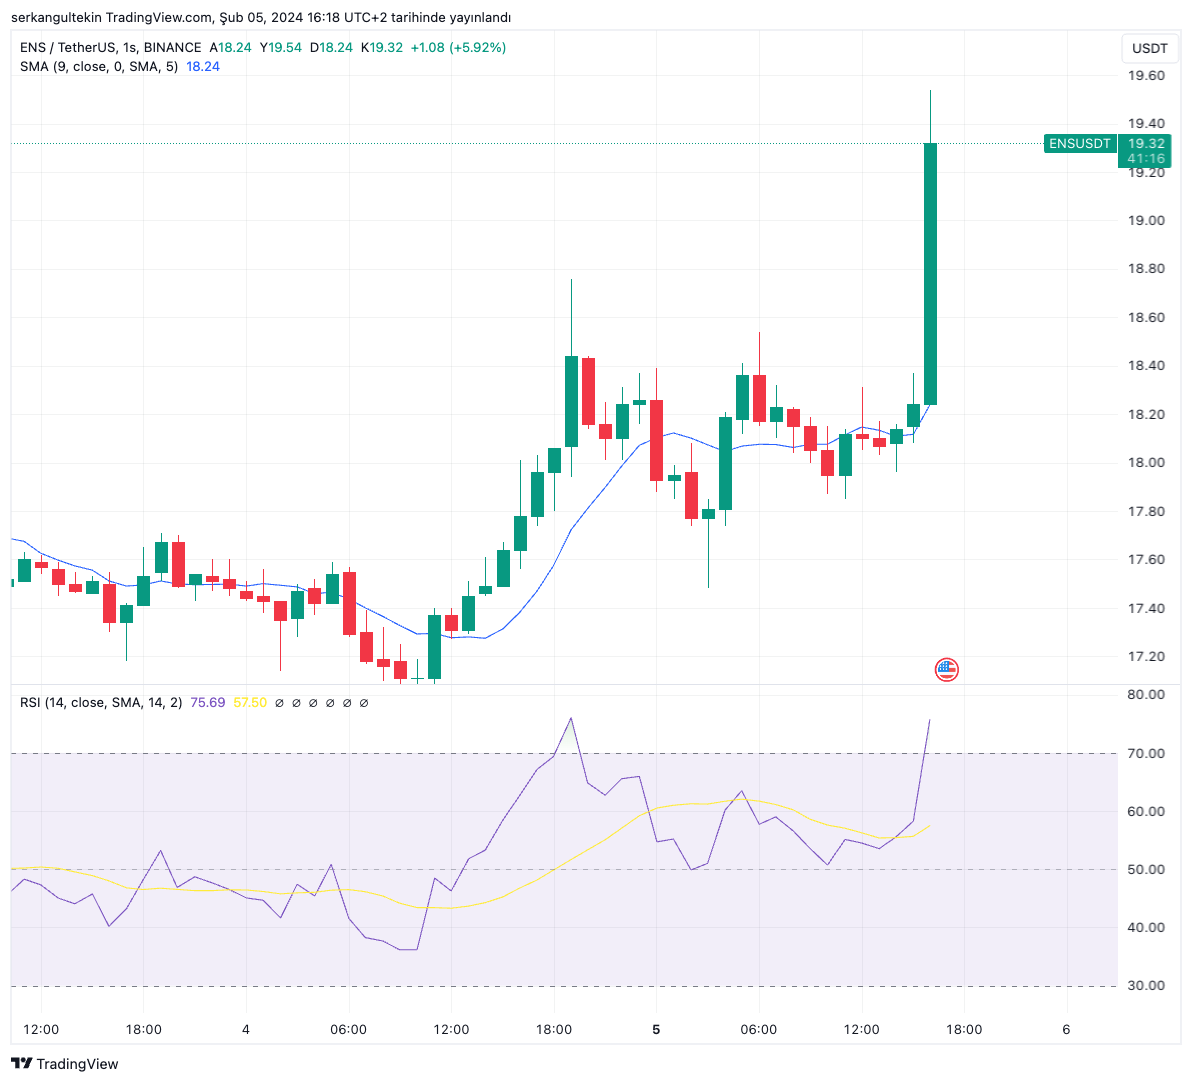Click the first ø symbol in RSI legend
Screen dimensions: 1192x1083
(279, 703)
